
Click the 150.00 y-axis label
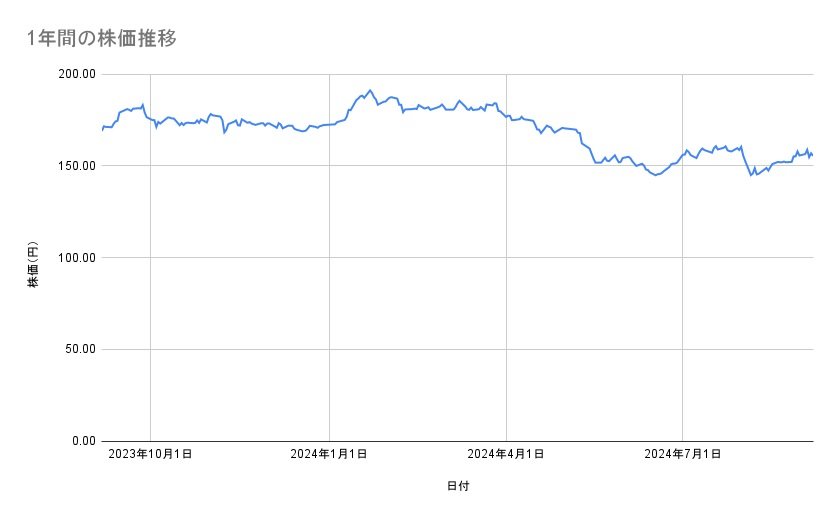(76, 166)
